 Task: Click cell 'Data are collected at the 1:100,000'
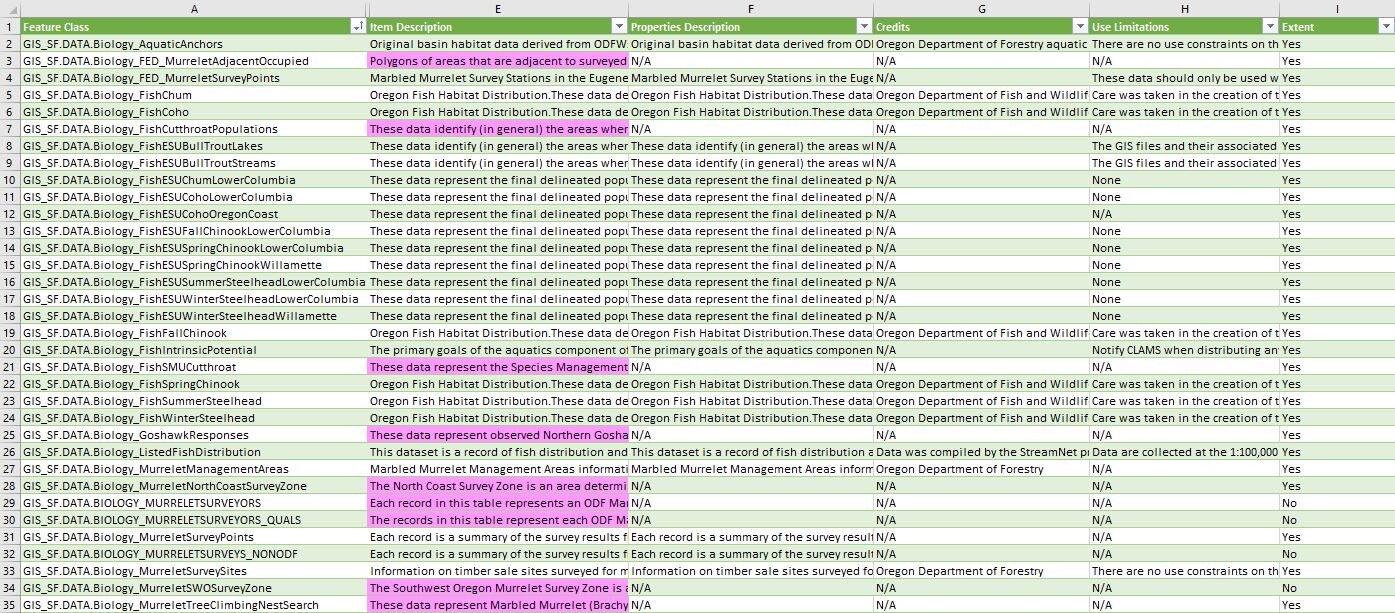pos(1184,452)
